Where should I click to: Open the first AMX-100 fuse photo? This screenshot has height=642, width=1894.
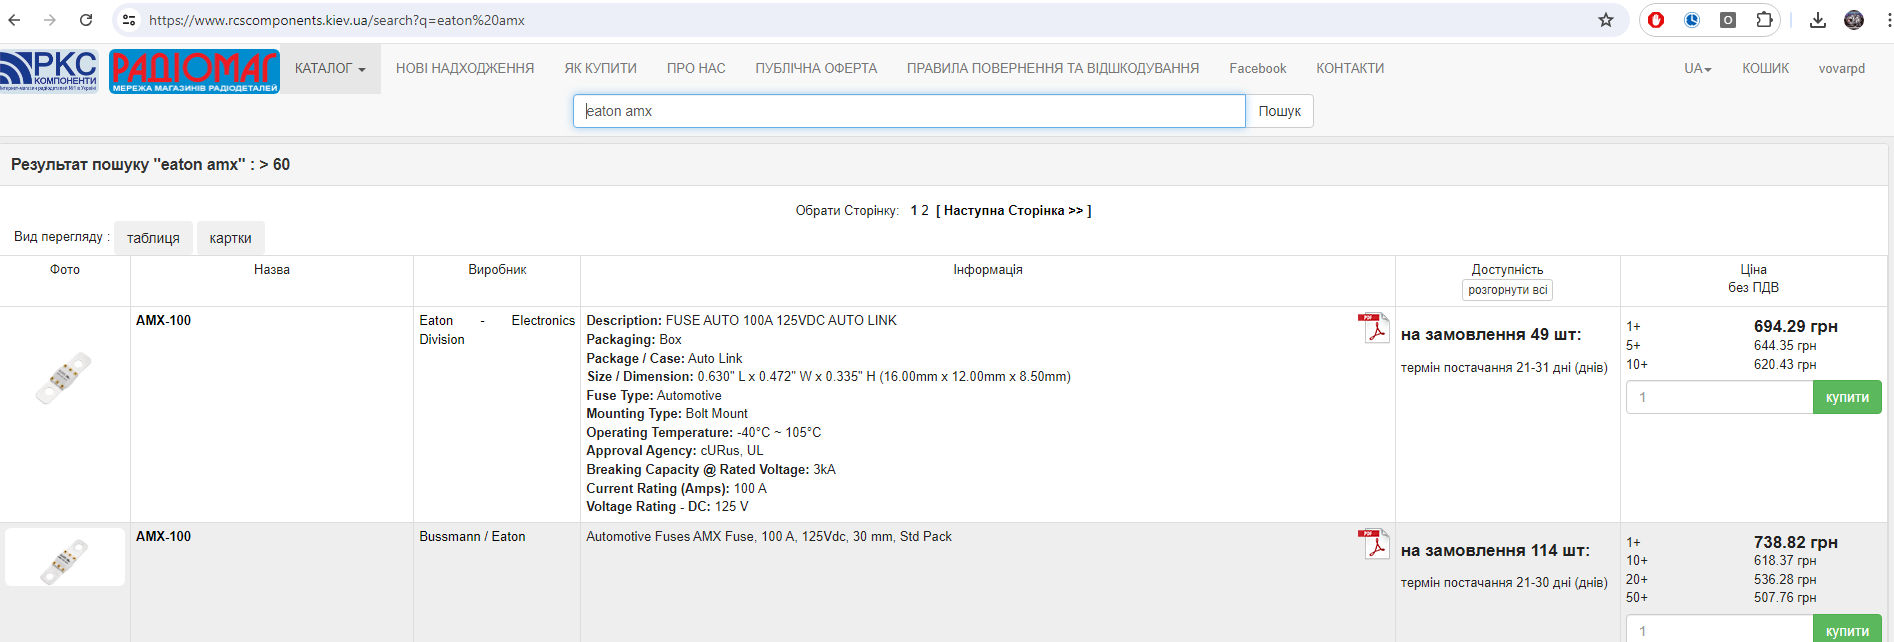[x=64, y=378]
